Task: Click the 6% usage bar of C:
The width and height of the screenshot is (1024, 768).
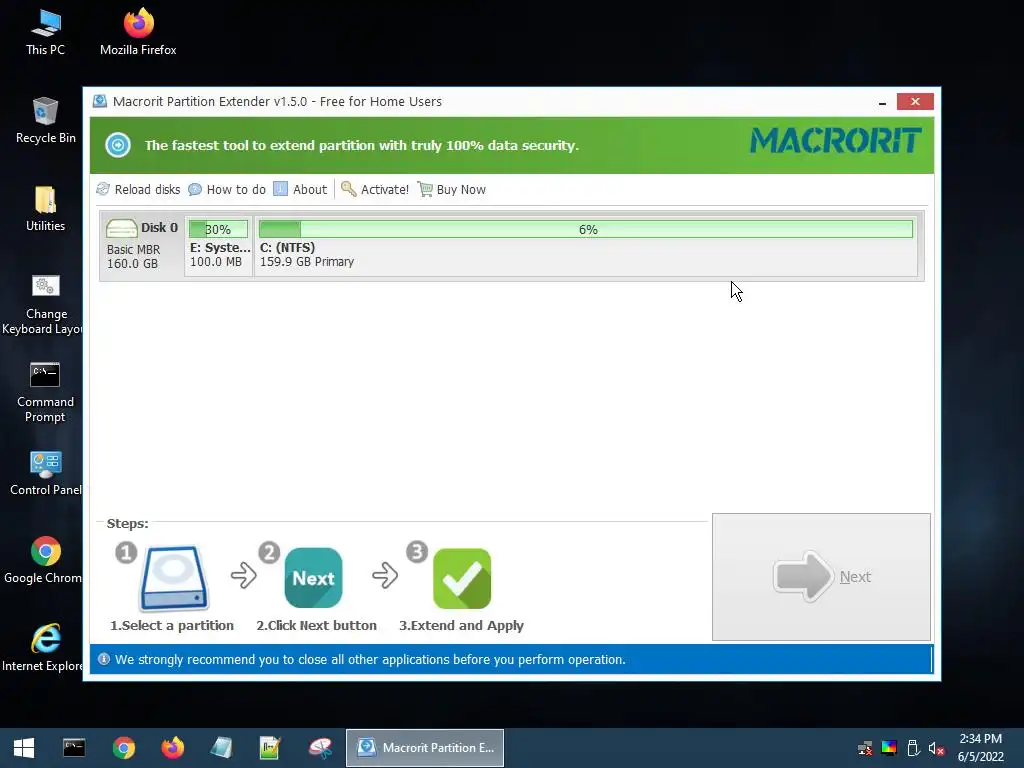Action: [x=586, y=229]
